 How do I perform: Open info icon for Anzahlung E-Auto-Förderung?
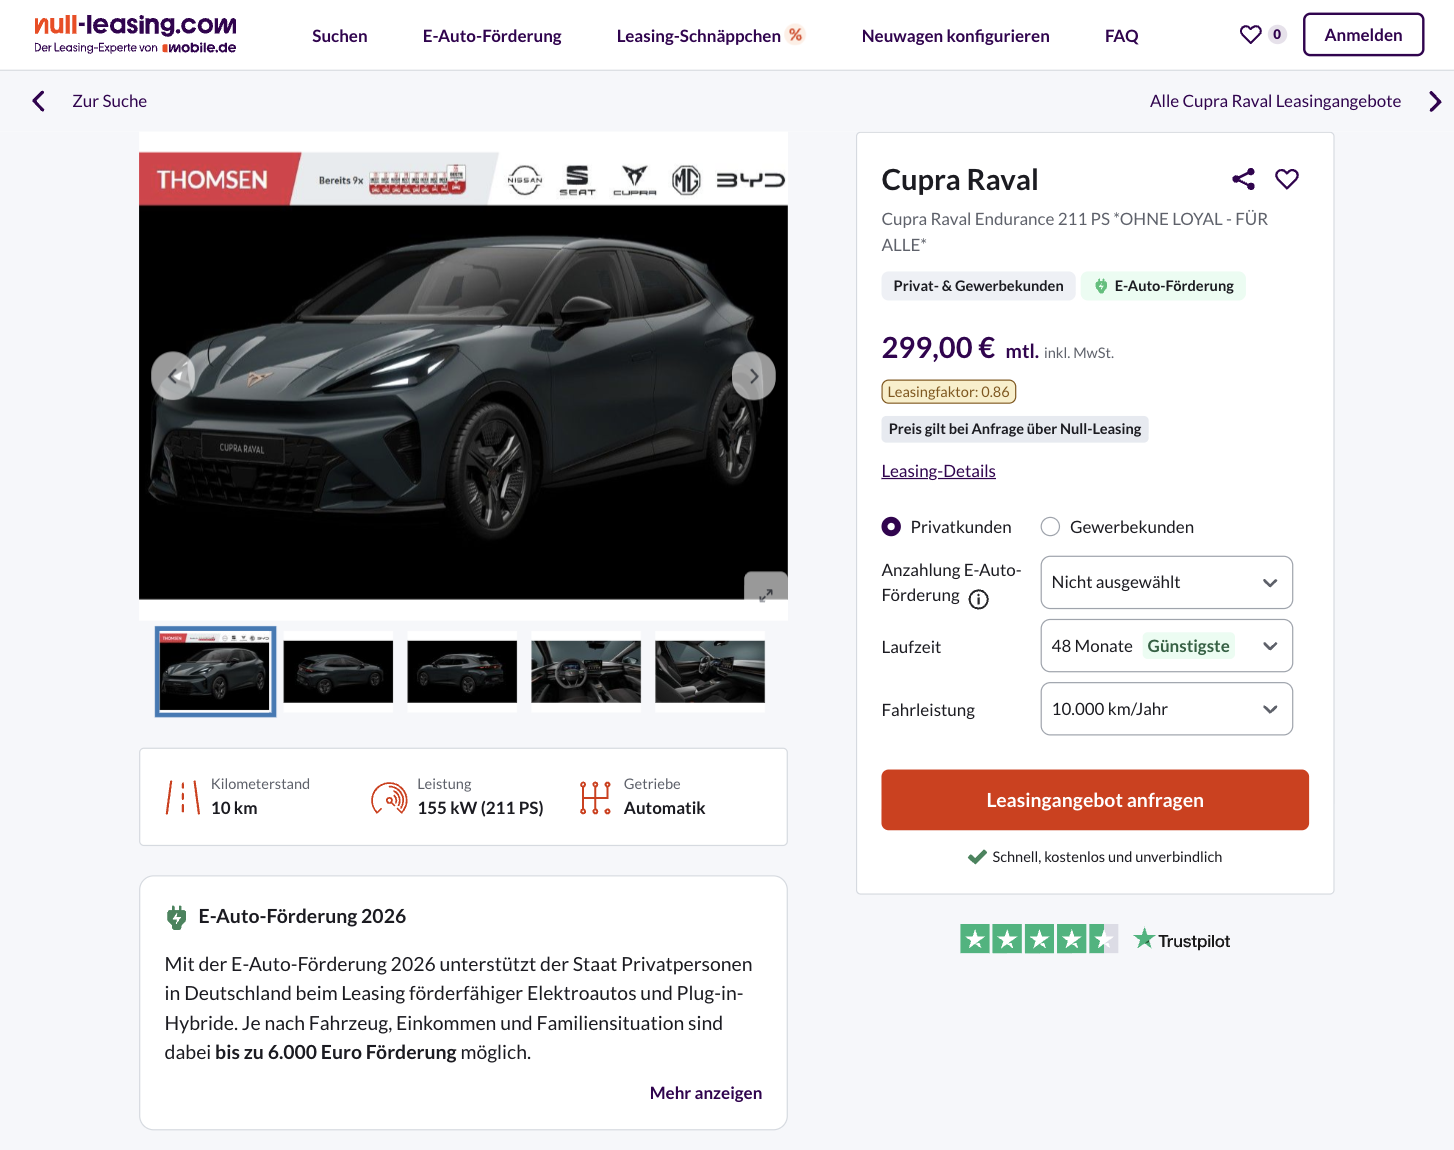pyautogui.click(x=979, y=599)
